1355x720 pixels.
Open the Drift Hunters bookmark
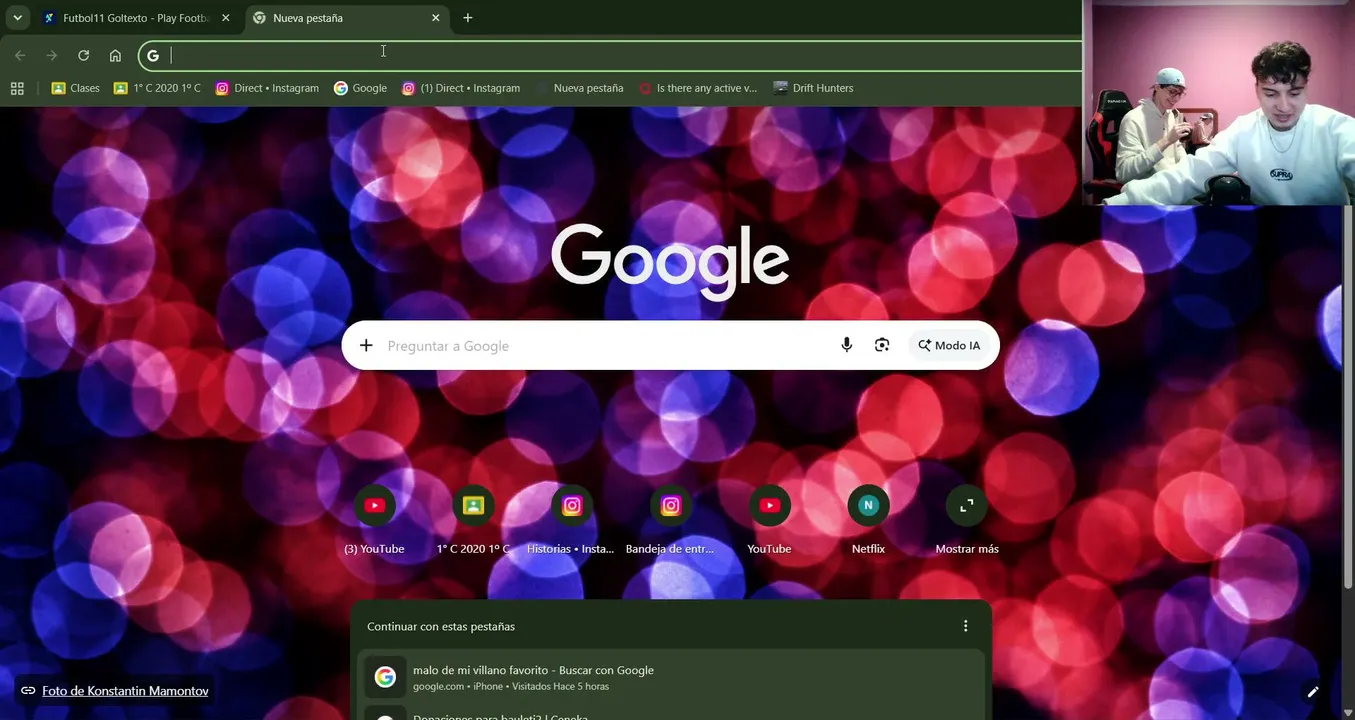point(813,88)
